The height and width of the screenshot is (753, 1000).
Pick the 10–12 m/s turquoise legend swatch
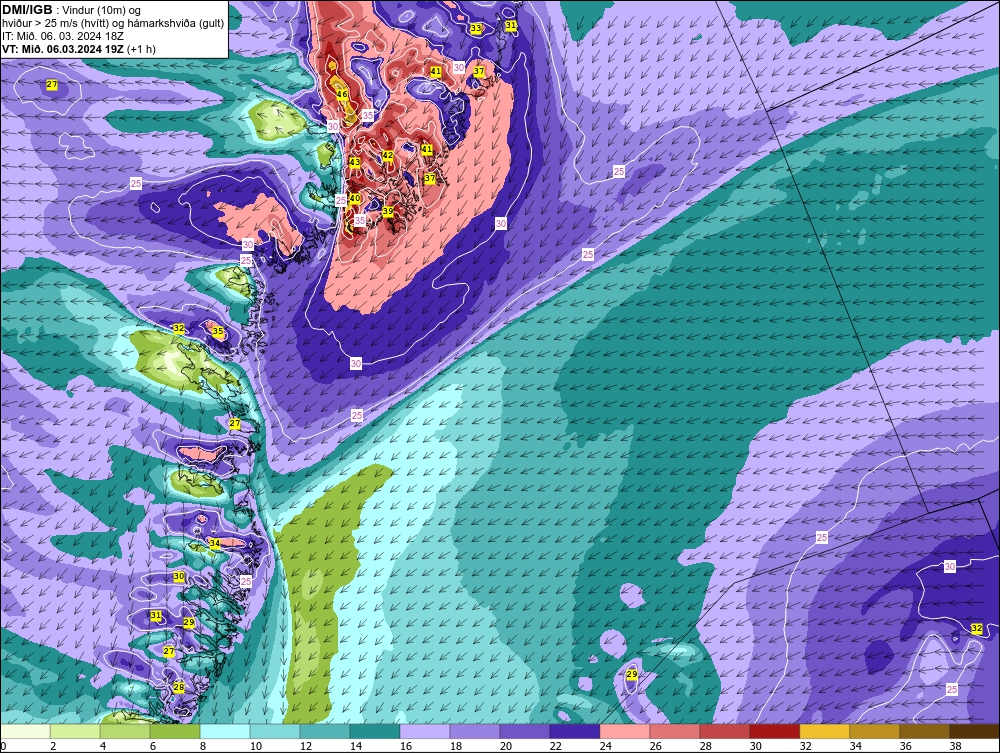pos(276,731)
